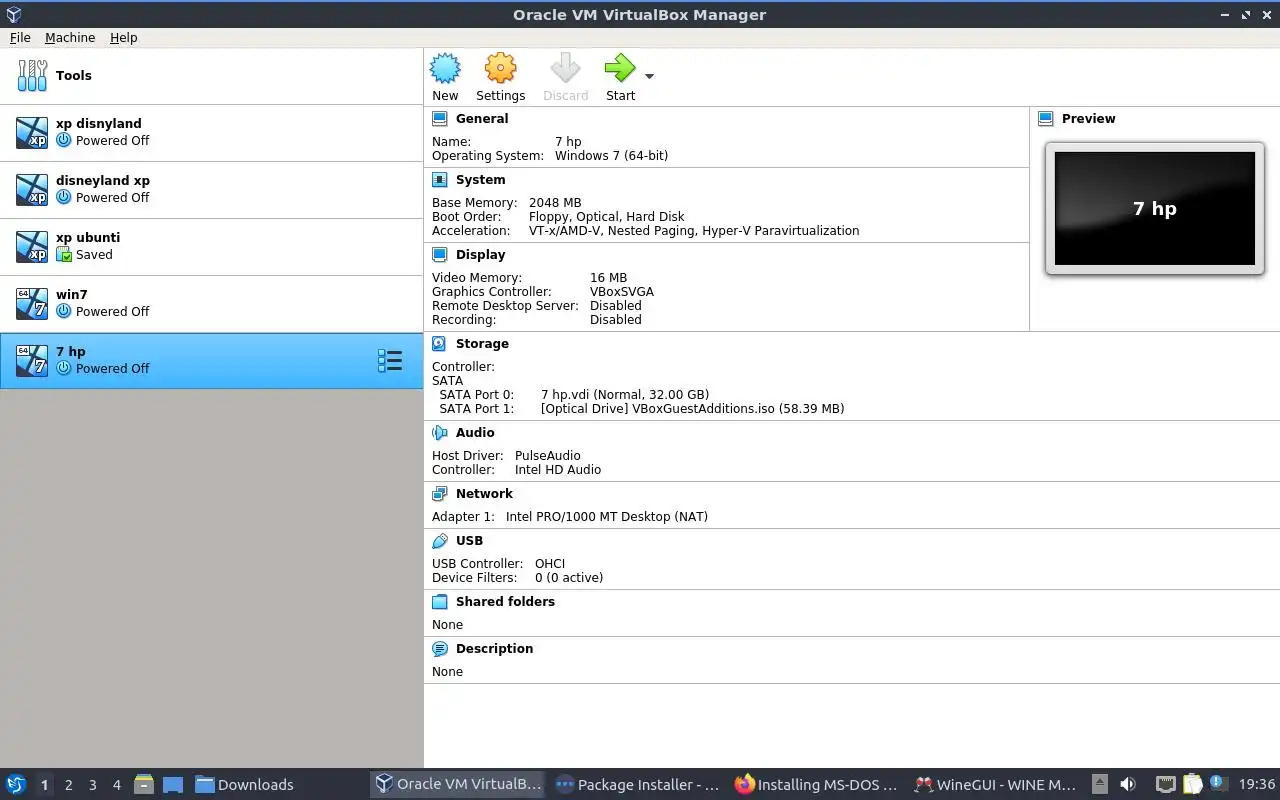Viewport: 1280px width, 800px height.
Task: Click the Description section speech bubble icon
Action: click(439, 648)
